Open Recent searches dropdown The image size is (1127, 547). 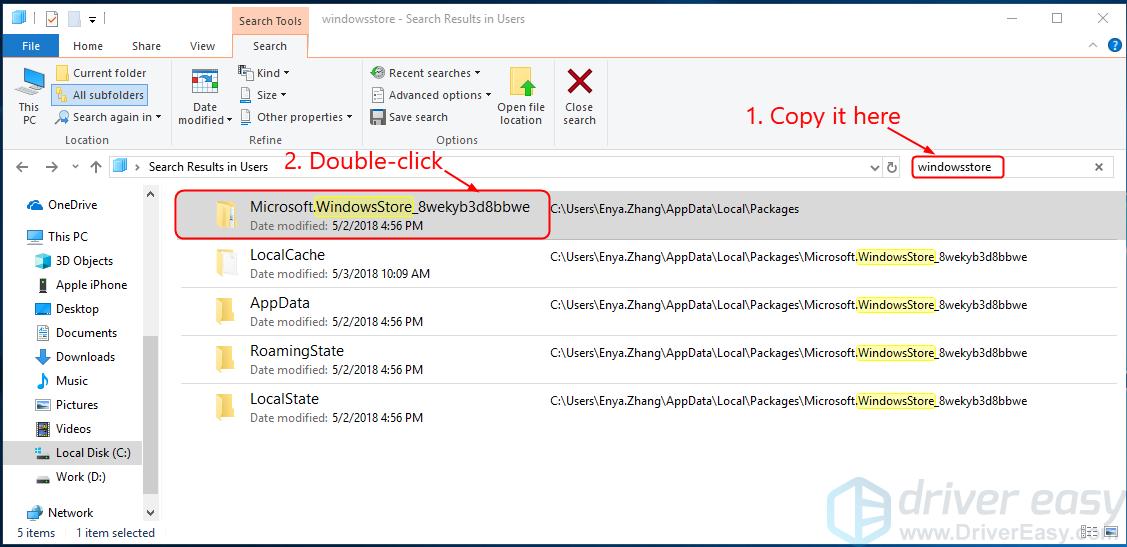(426, 73)
